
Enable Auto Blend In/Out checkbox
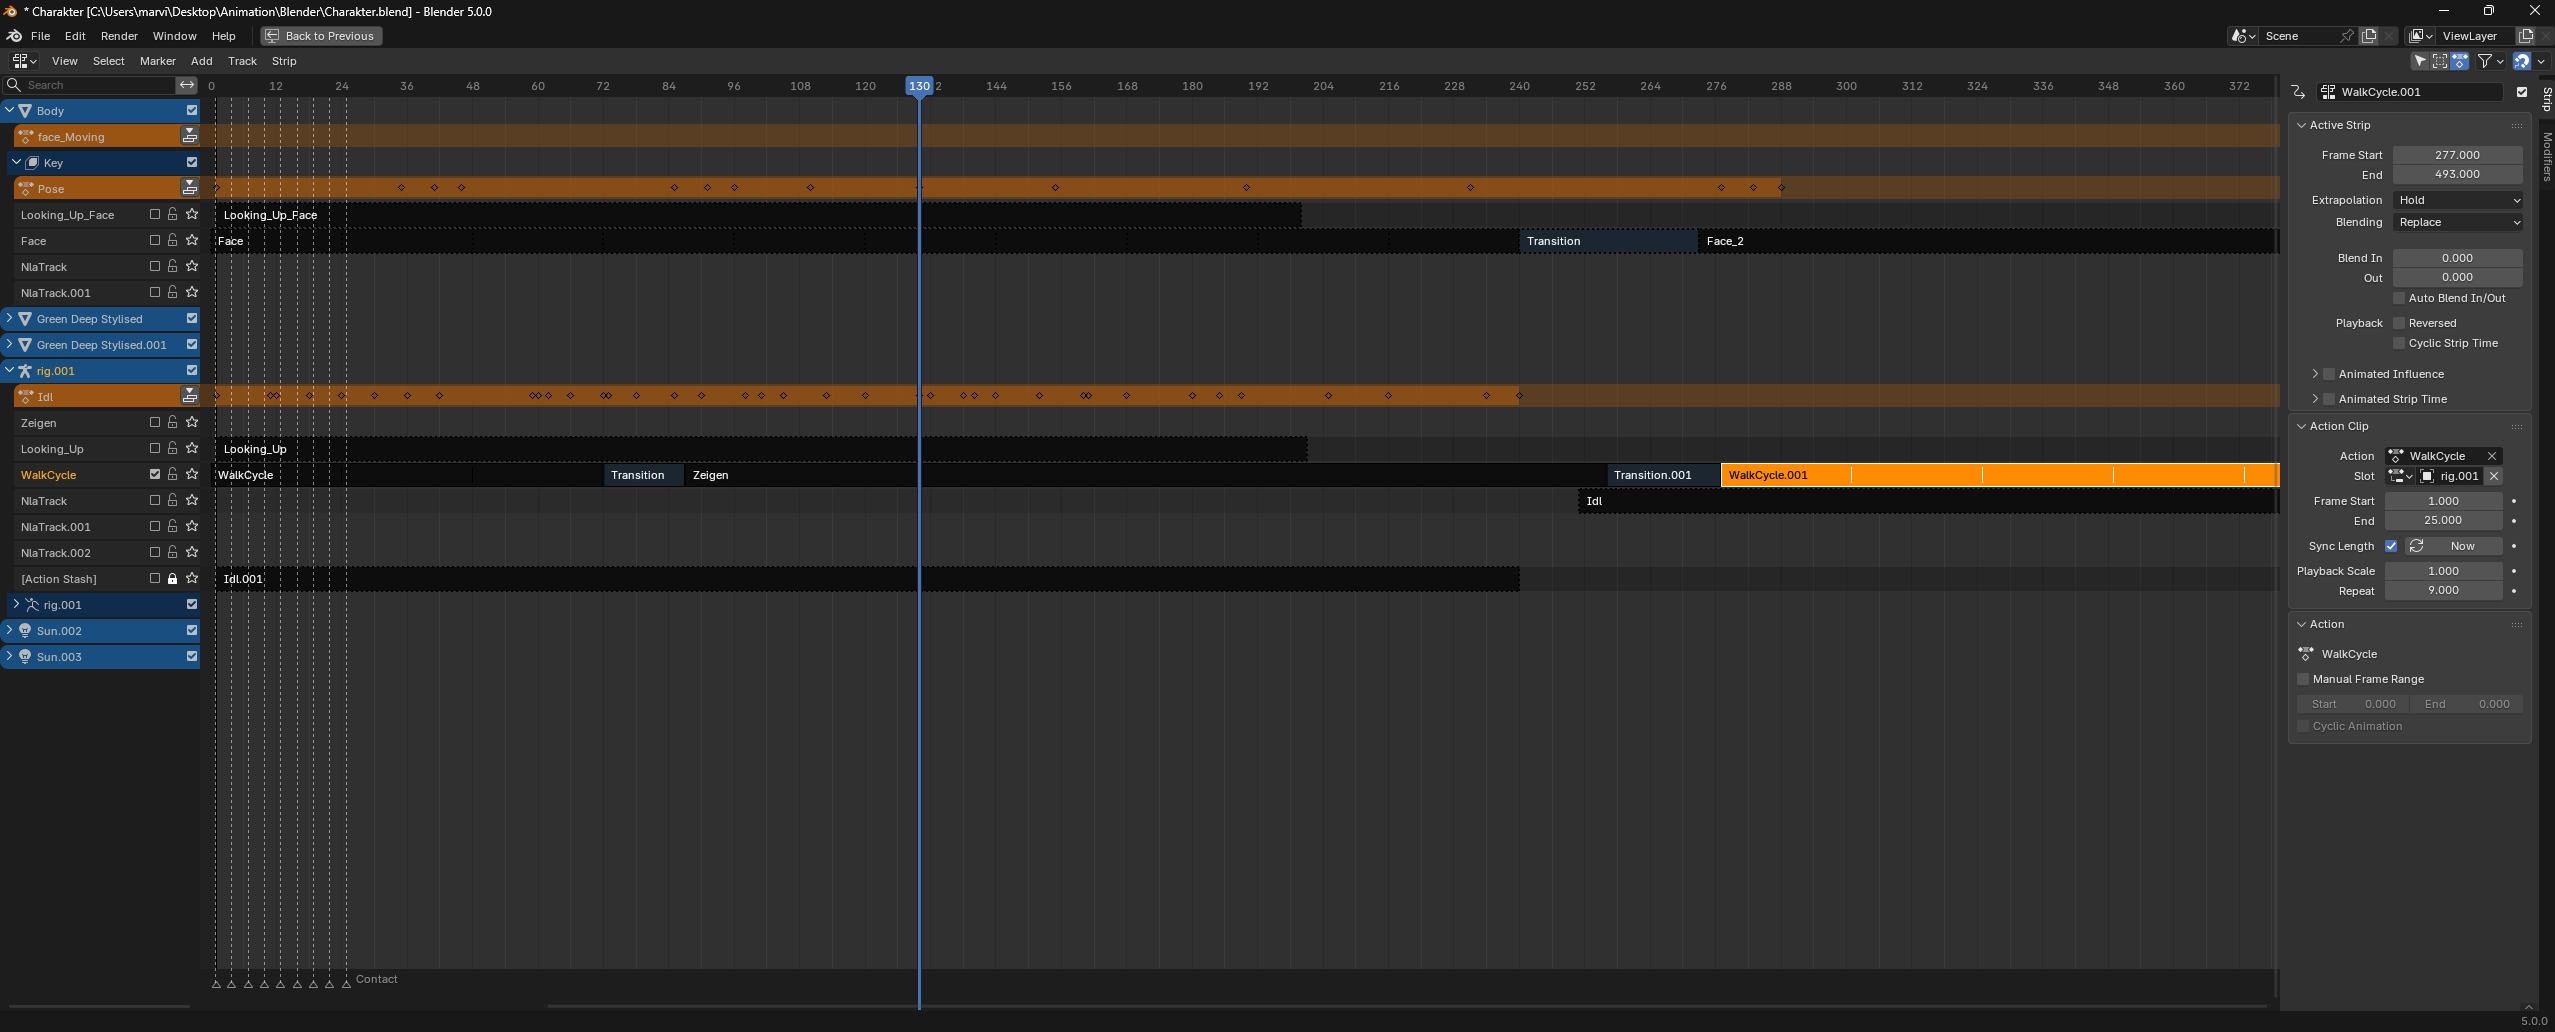2399,298
